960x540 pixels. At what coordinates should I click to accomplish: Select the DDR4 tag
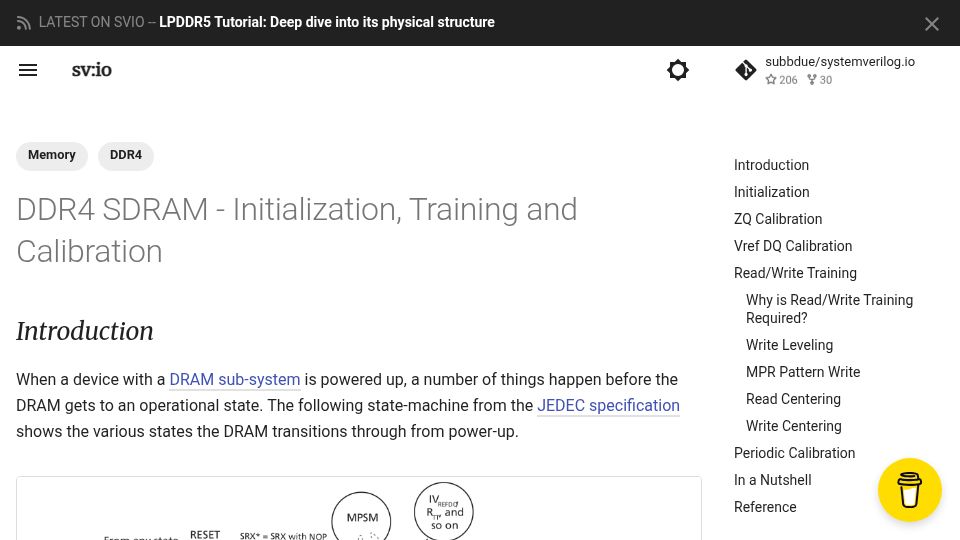click(126, 156)
